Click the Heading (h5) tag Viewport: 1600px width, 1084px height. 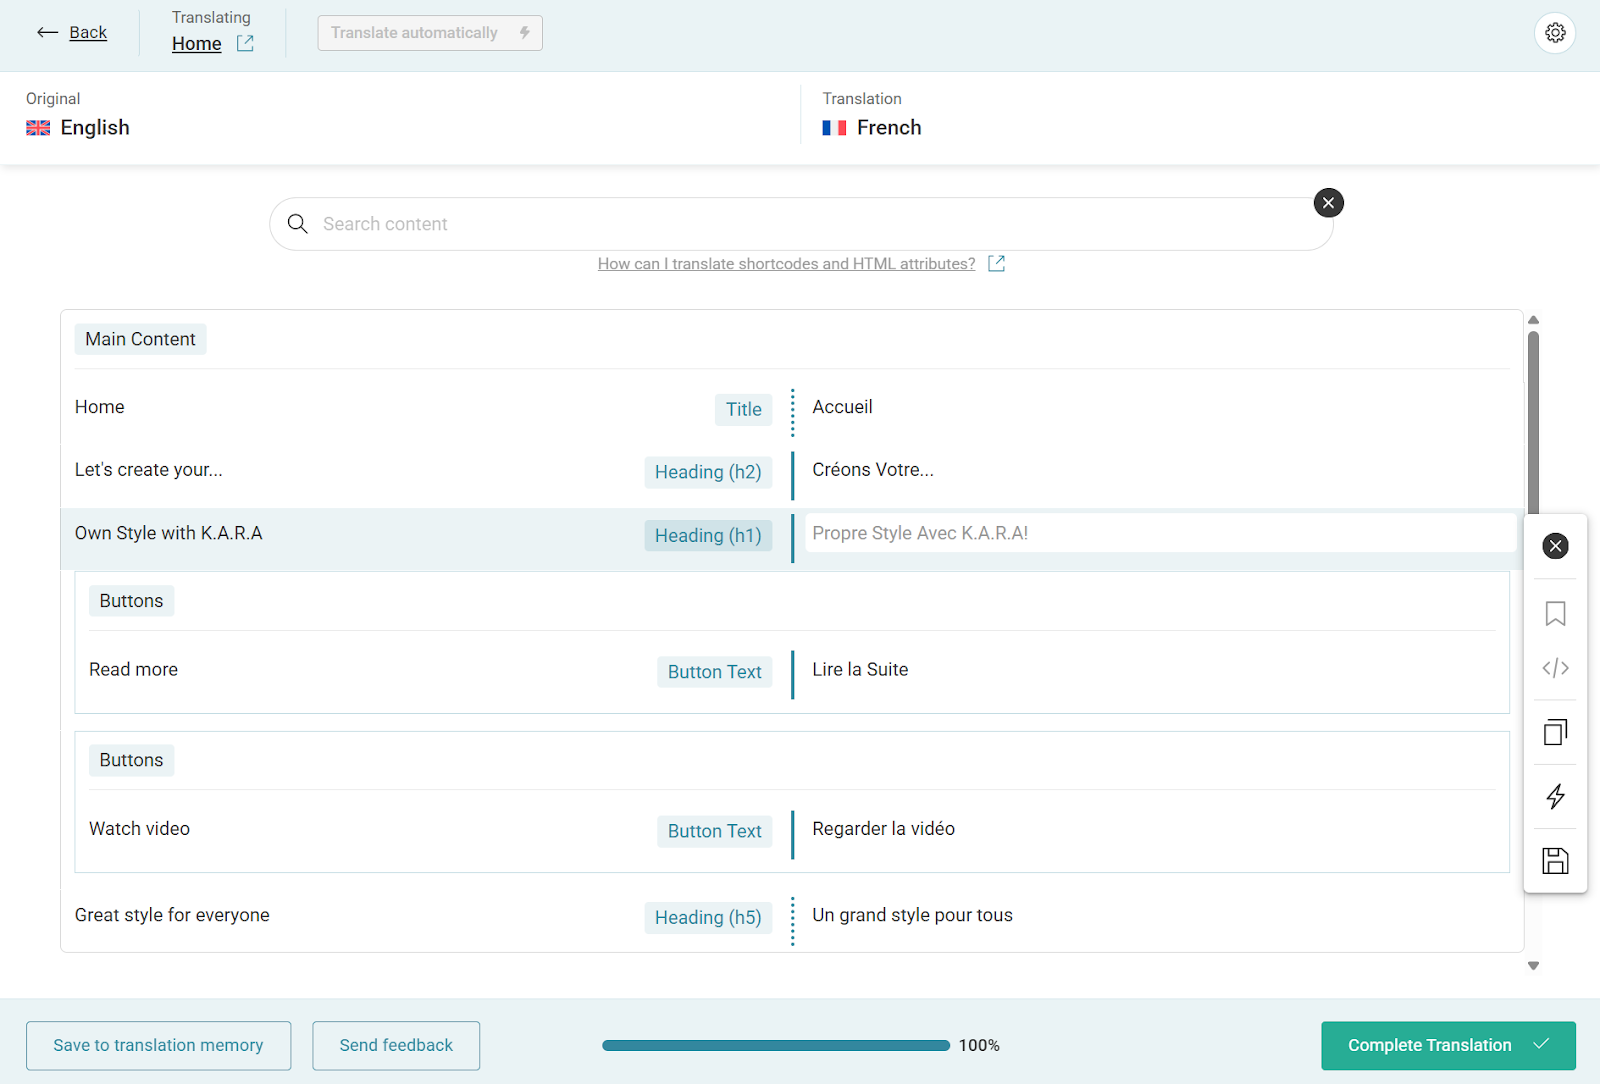point(708,918)
